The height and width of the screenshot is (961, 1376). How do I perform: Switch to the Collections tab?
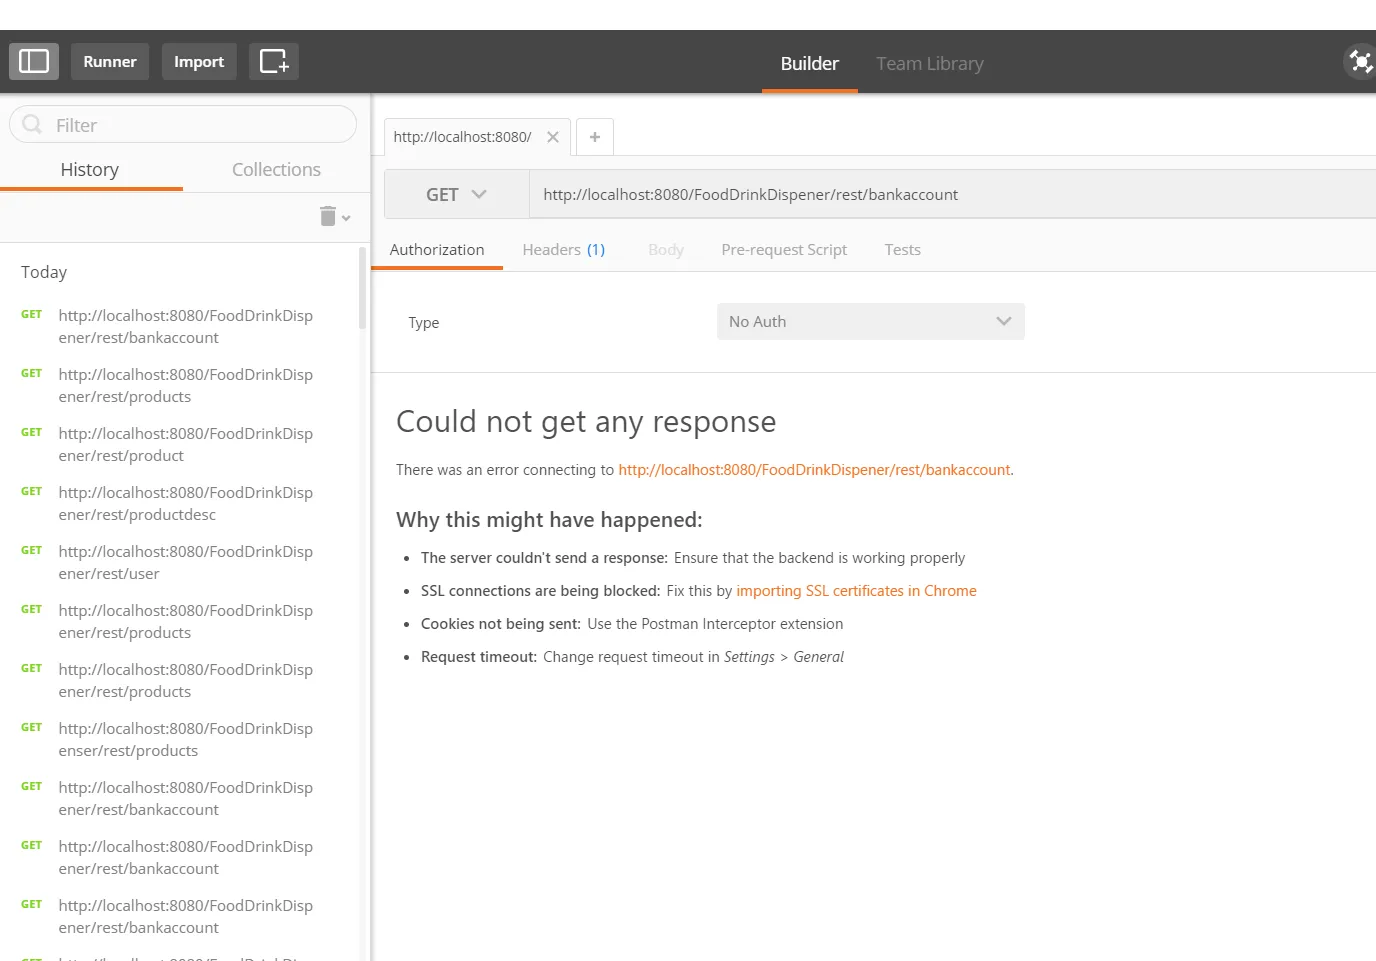point(276,169)
